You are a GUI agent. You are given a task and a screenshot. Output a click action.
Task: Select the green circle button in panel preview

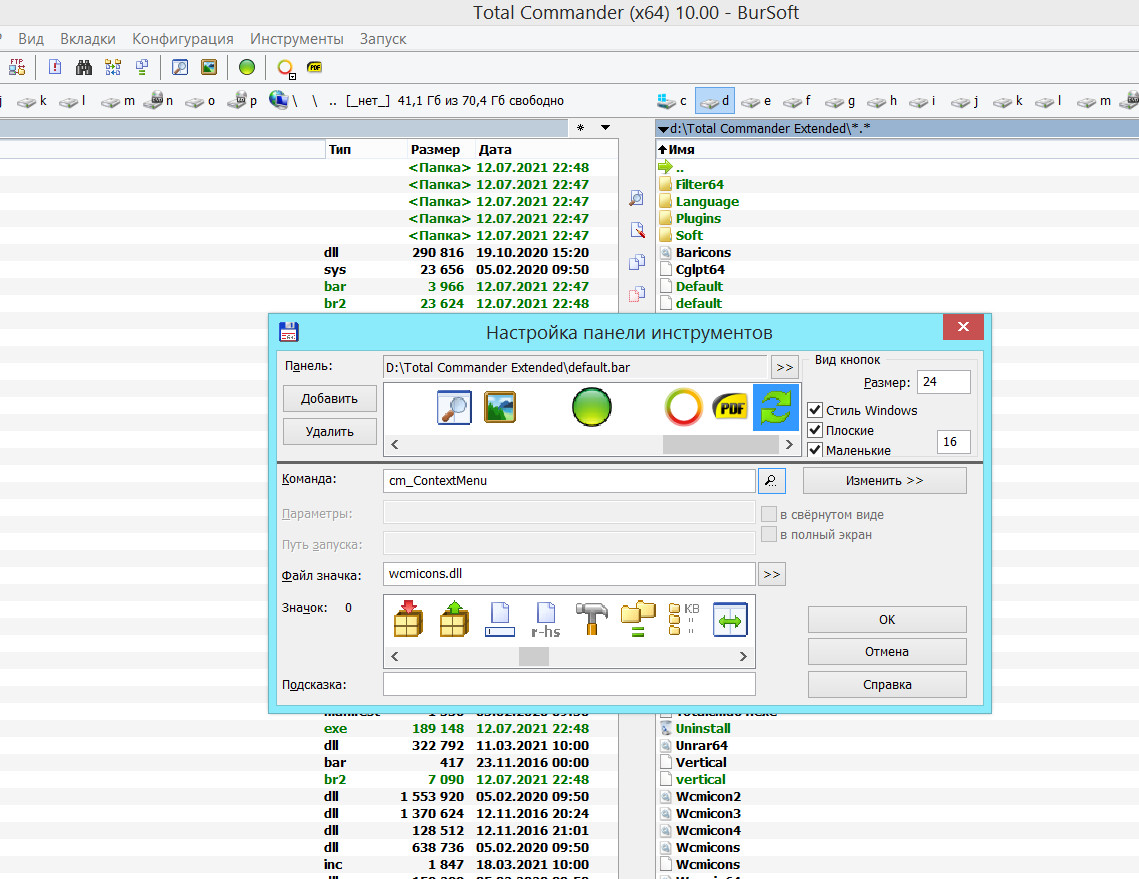(591, 408)
